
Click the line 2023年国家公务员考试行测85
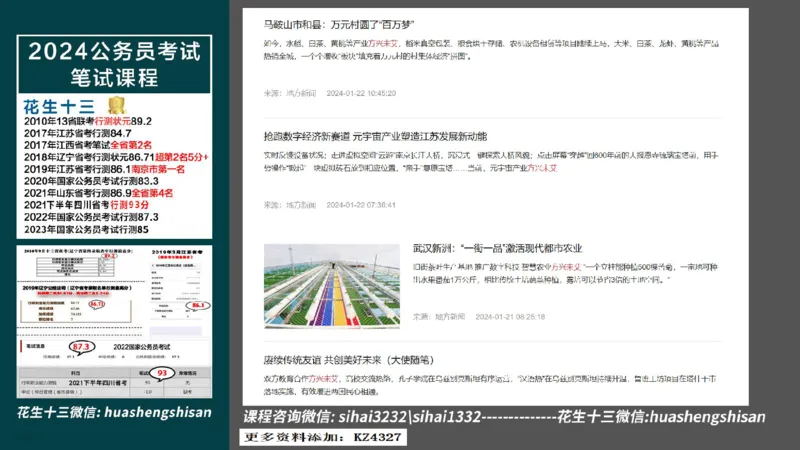(x=86, y=230)
